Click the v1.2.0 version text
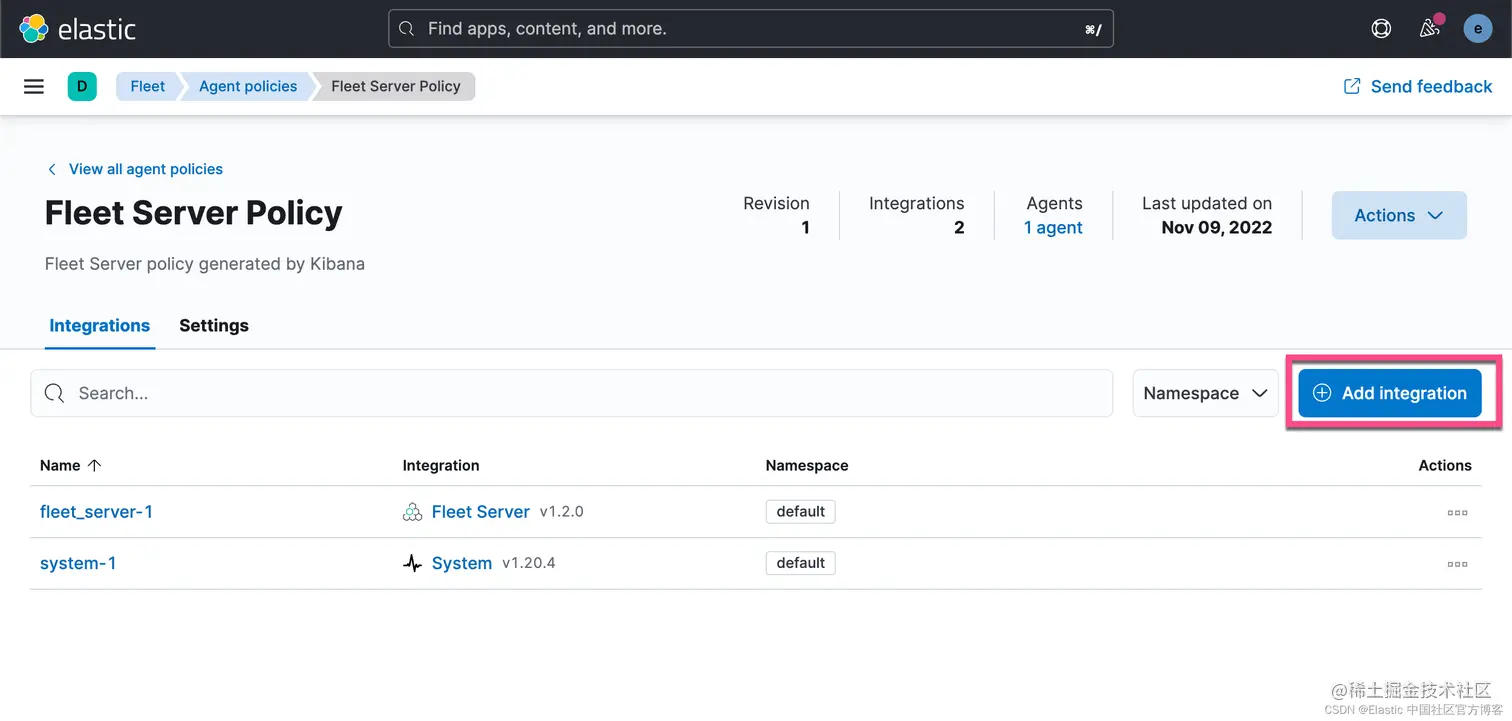1512x721 pixels. (x=562, y=511)
